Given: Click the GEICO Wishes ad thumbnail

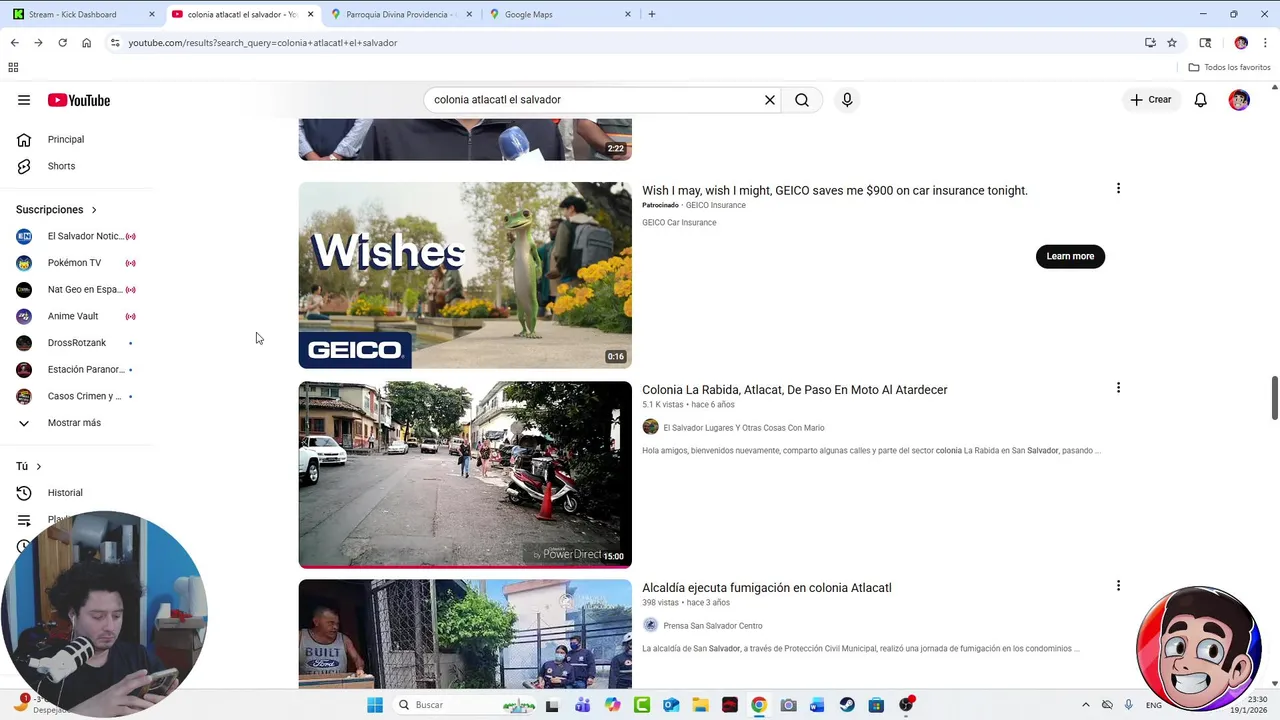Looking at the screenshot, I should click(x=465, y=275).
